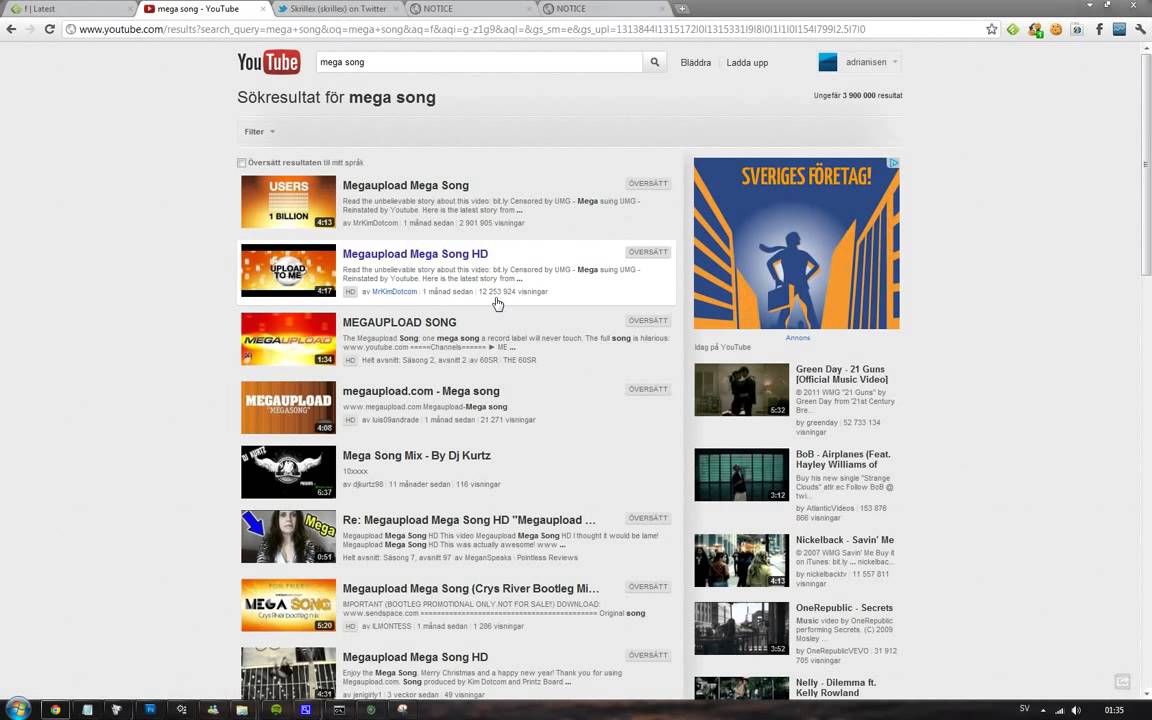Click the cookie extension icon
Viewport: 1152px width, 720px height.
click(1056, 29)
